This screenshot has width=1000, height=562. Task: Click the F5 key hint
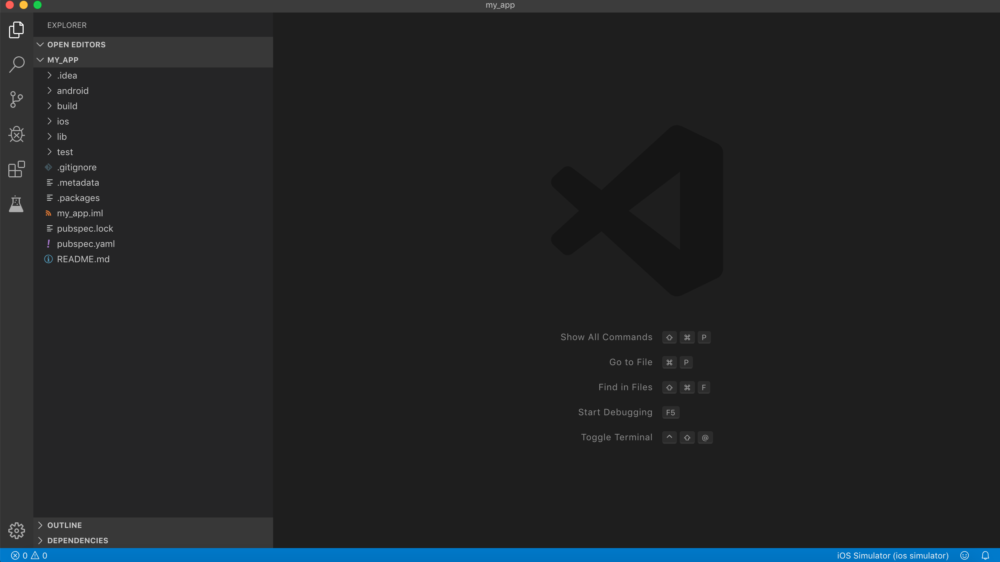[x=670, y=413]
